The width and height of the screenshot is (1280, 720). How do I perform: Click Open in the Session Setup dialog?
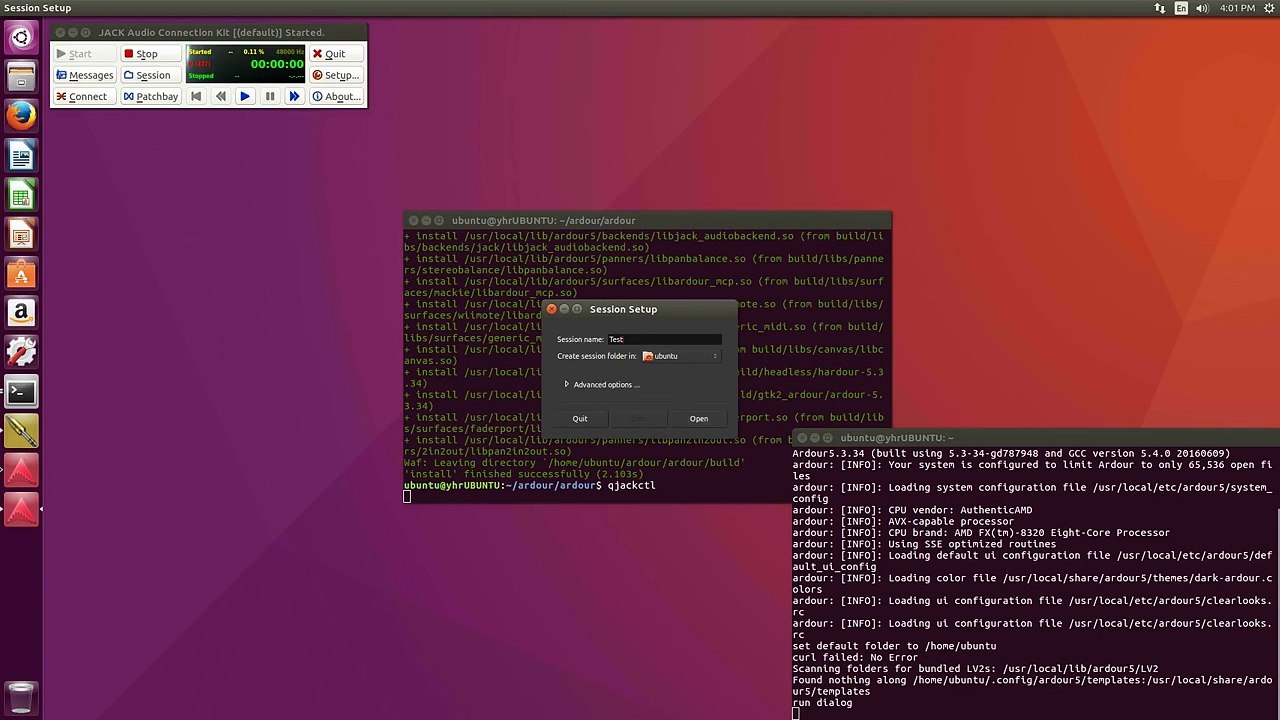coord(698,419)
